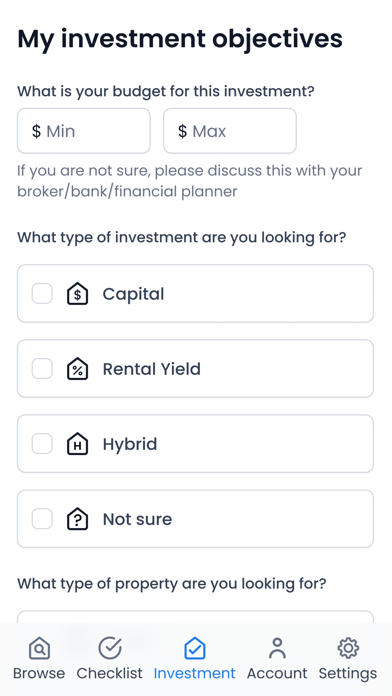
Task: Open the Checklist circle-check icon
Action: pos(110,648)
